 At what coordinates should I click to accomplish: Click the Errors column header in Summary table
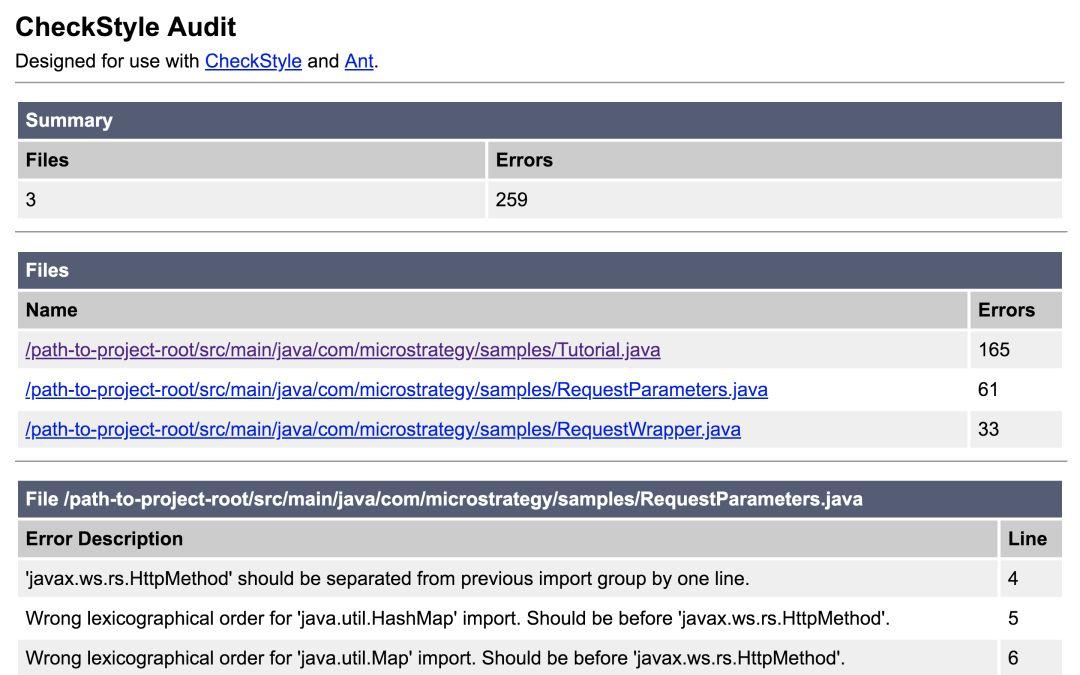pyautogui.click(x=523, y=160)
